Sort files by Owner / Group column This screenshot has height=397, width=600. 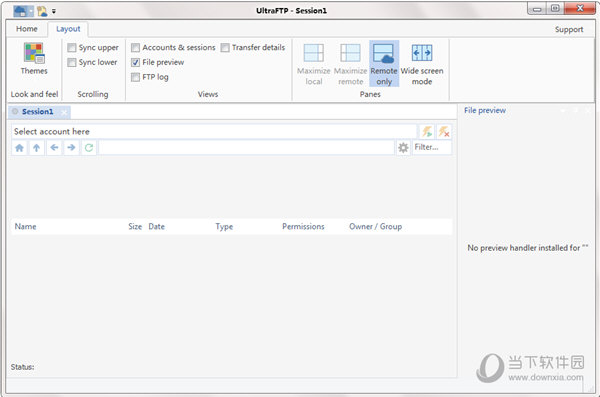tap(375, 227)
